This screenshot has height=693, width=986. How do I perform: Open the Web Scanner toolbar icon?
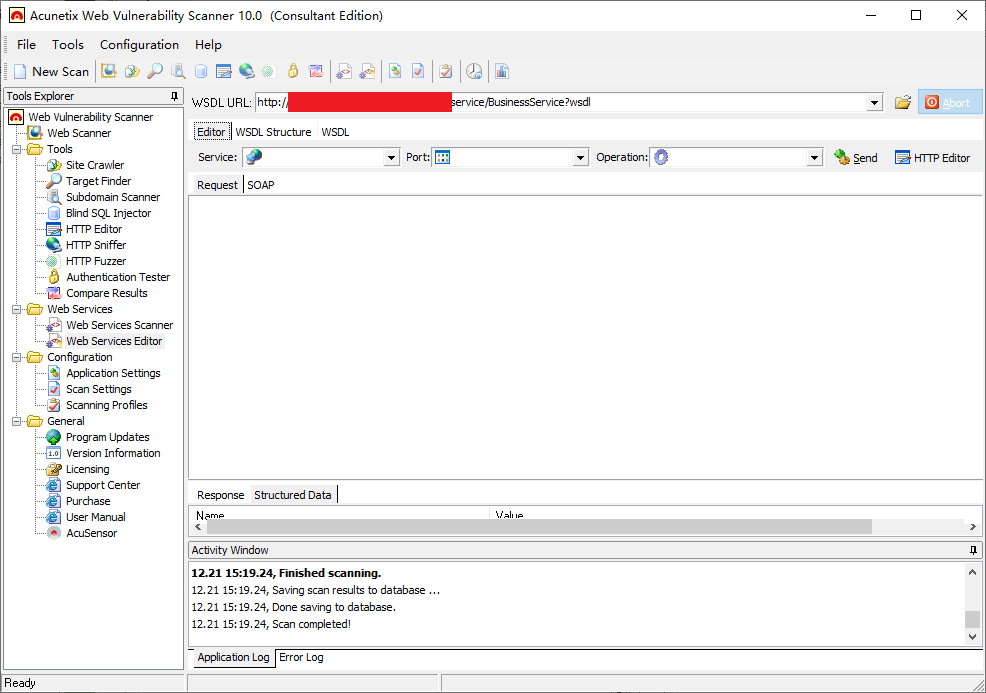coord(109,71)
